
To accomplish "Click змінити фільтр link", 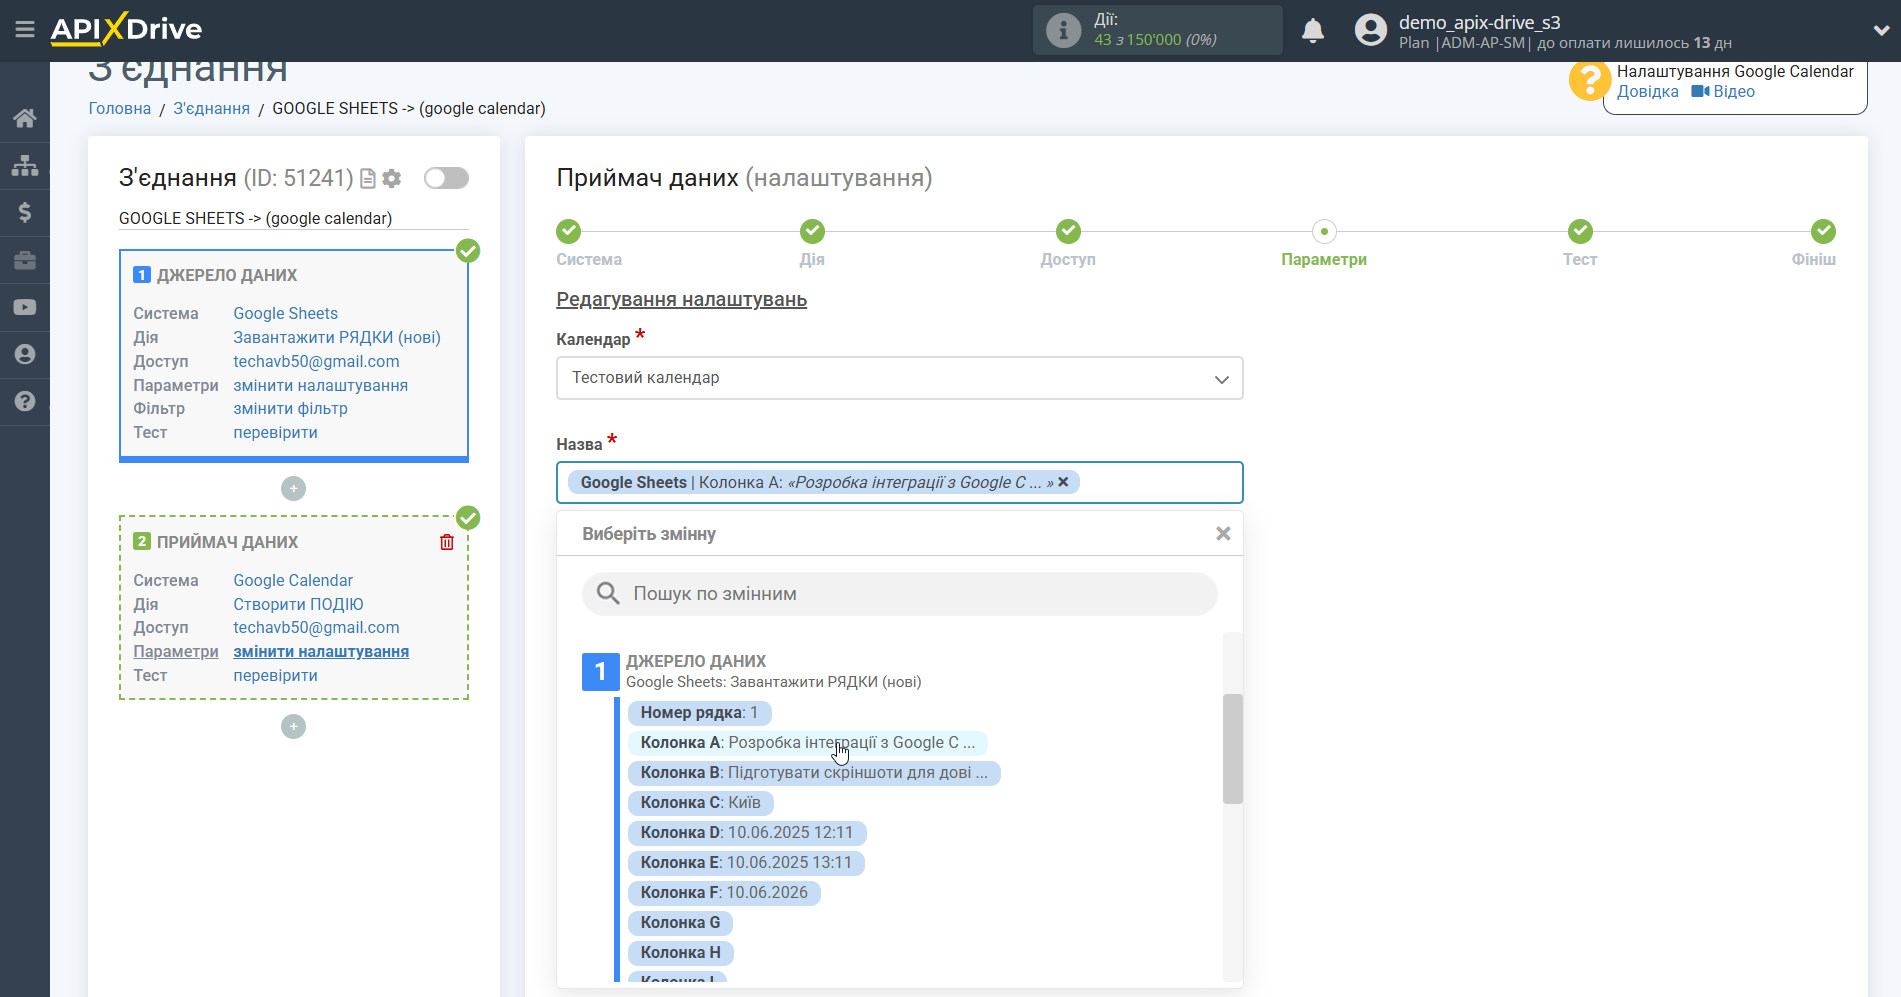I will coord(291,408).
